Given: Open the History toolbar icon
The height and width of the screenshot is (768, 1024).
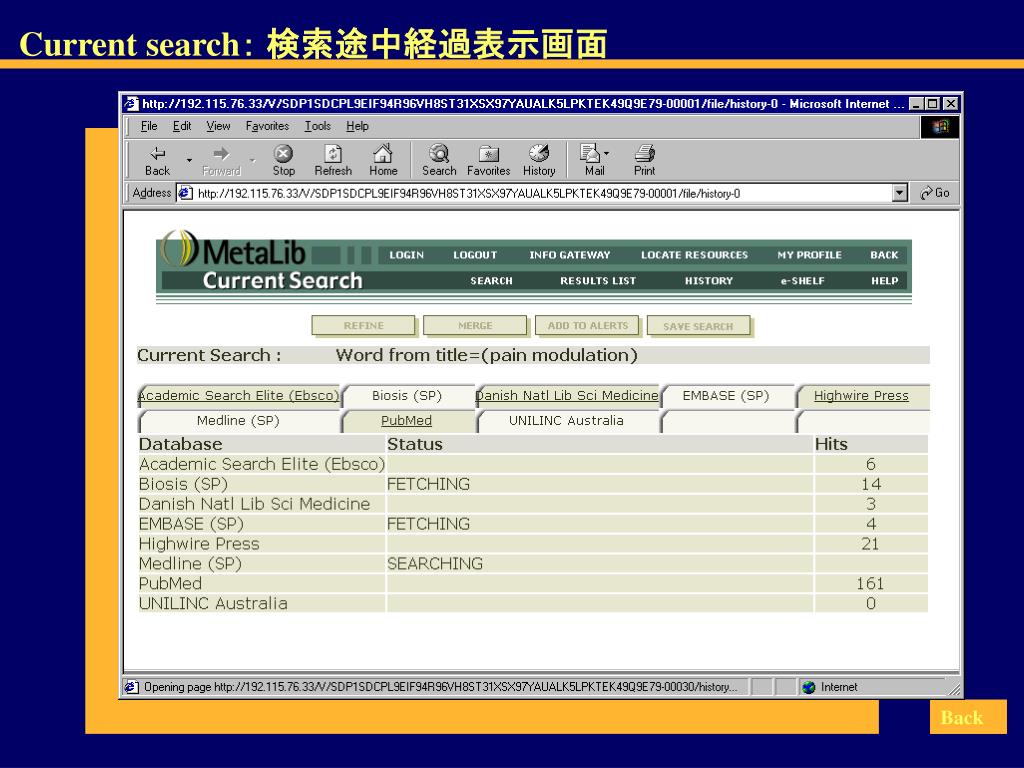Looking at the screenshot, I should pos(539,153).
